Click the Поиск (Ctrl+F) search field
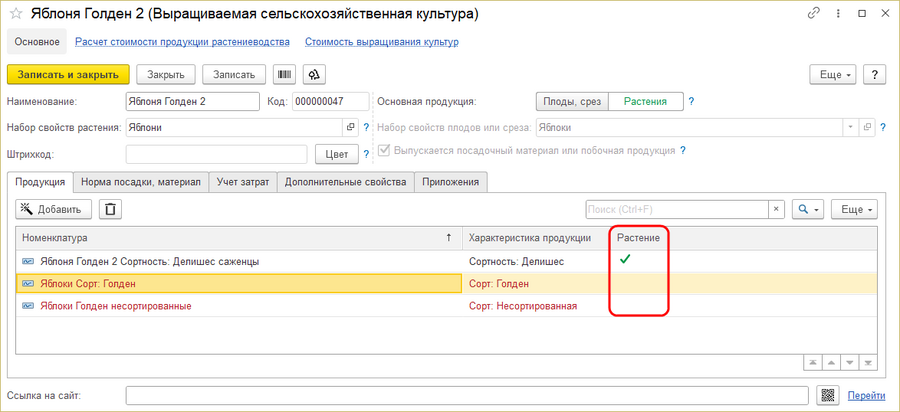 click(677, 209)
